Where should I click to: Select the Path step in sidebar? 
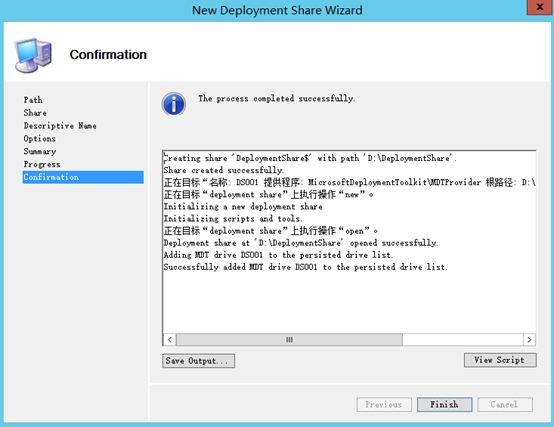33,100
